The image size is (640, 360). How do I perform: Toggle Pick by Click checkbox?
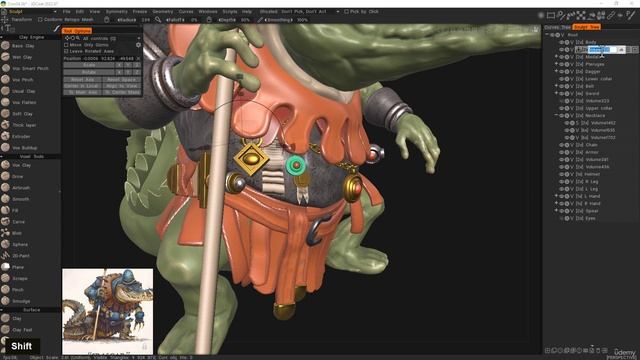(346, 11)
